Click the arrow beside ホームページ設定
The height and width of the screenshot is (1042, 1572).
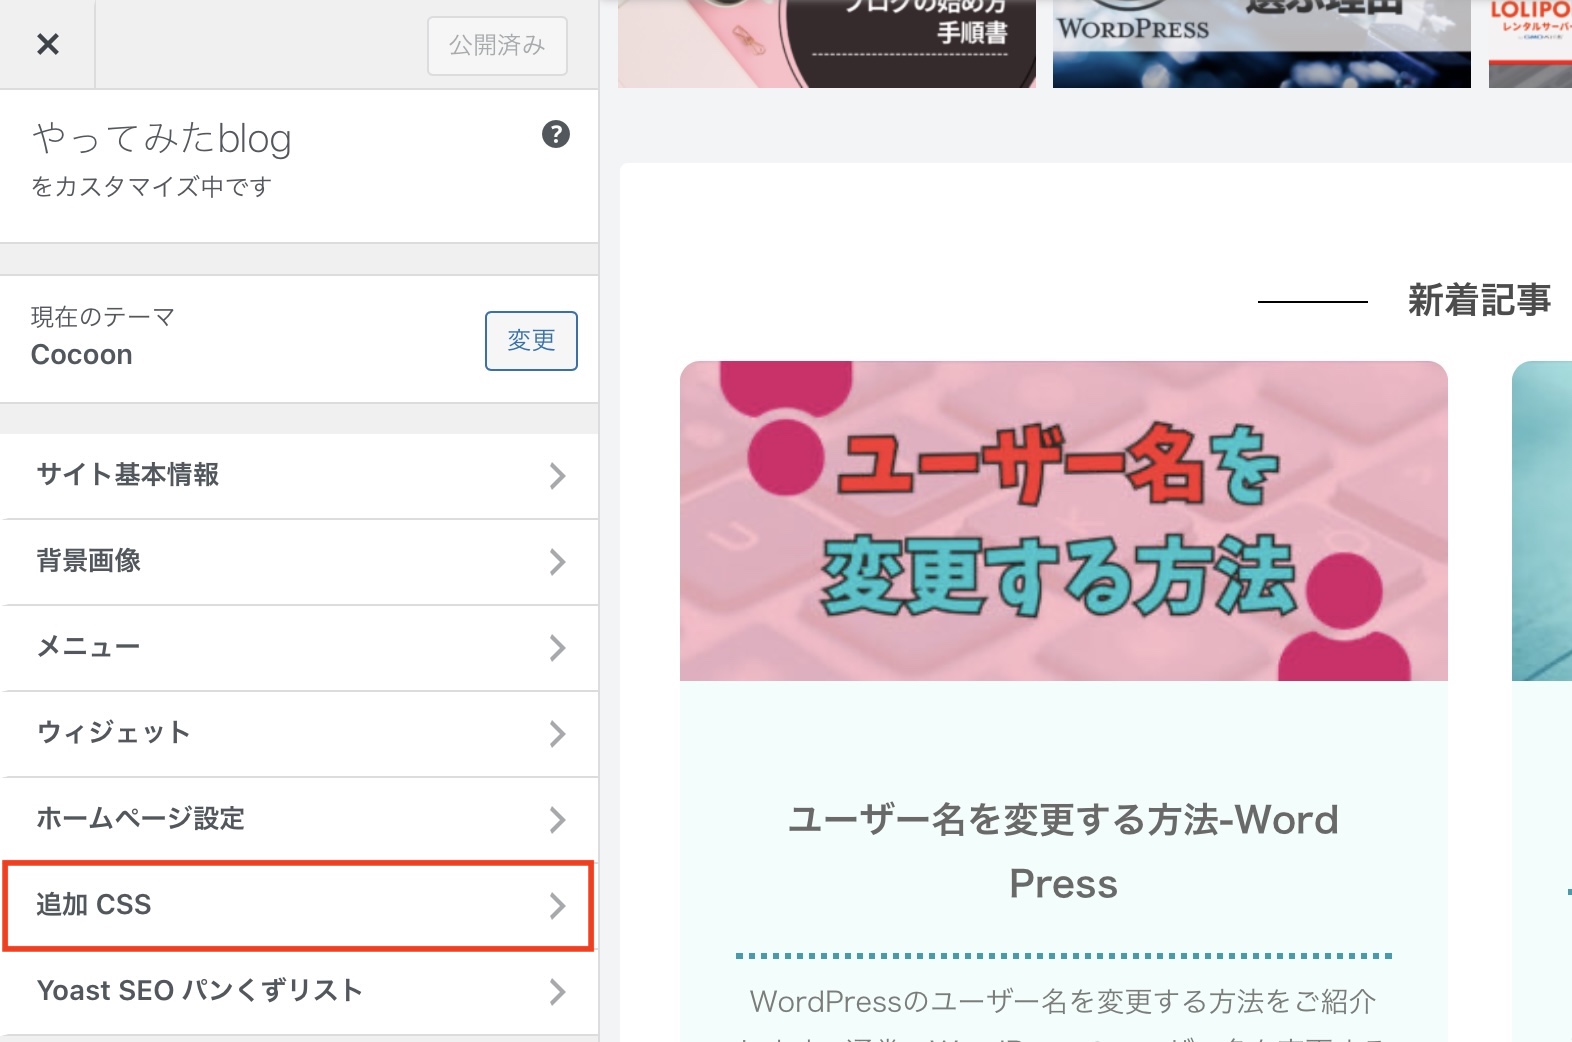click(x=557, y=820)
